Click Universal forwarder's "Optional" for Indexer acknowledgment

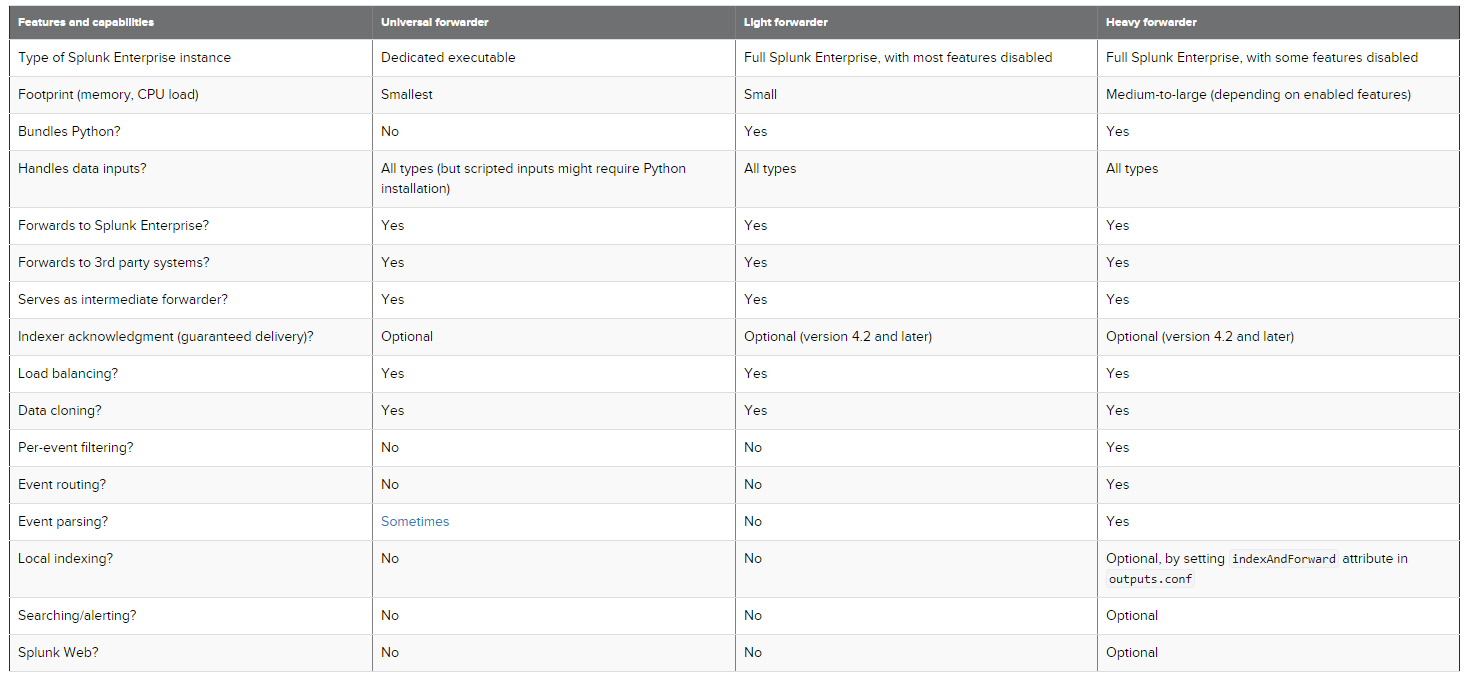pyautogui.click(x=407, y=336)
